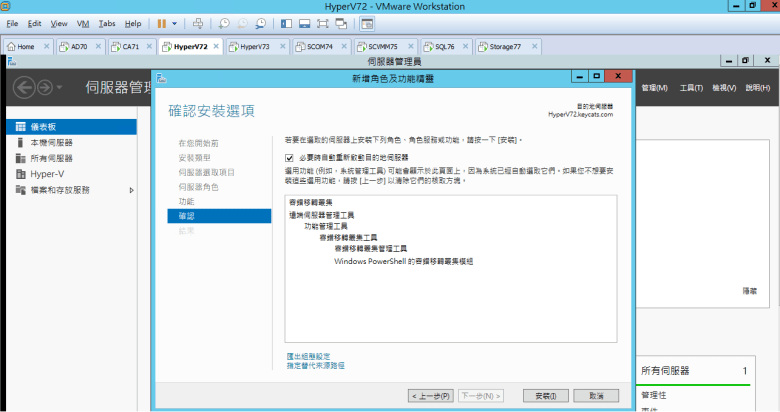Click the Server Manager back arrow
780x412 pixels.
tap(24, 88)
